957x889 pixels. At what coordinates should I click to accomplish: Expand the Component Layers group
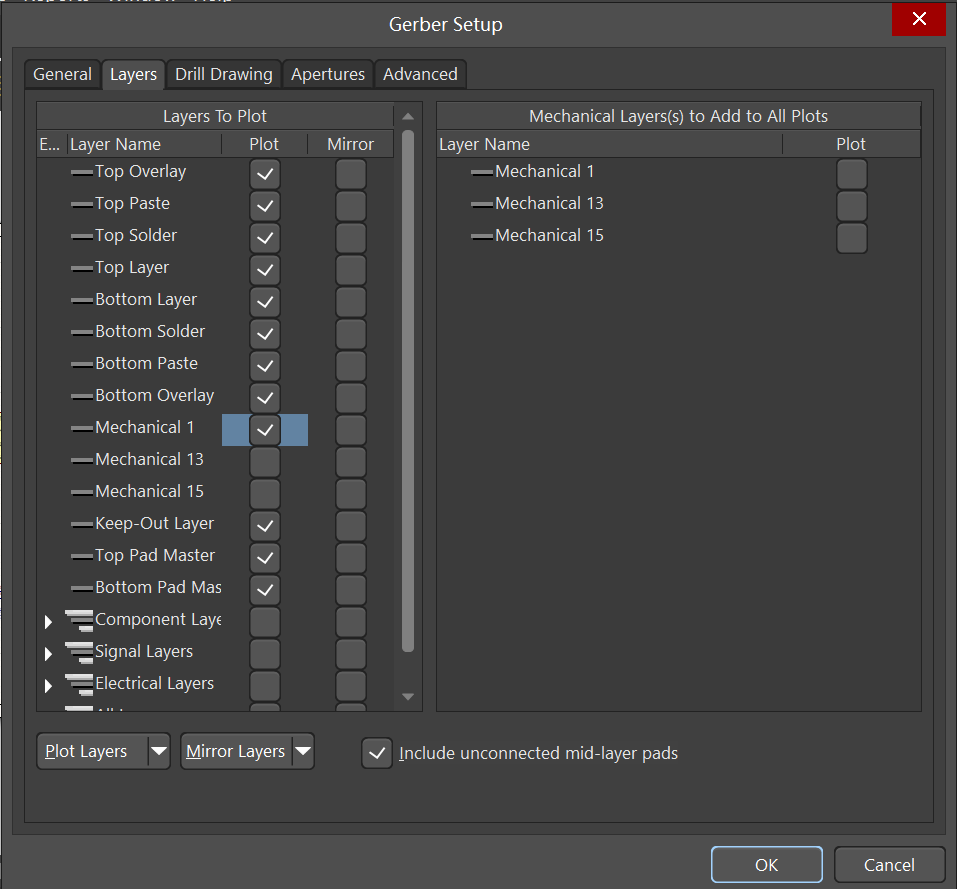point(48,622)
